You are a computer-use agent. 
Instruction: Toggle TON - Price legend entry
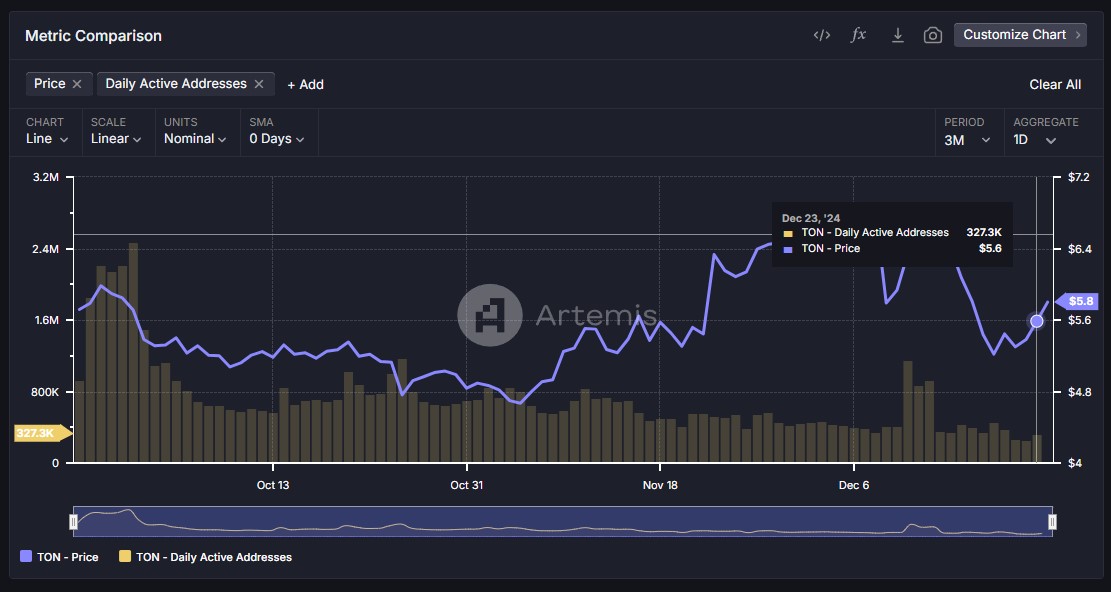(60, 557)
